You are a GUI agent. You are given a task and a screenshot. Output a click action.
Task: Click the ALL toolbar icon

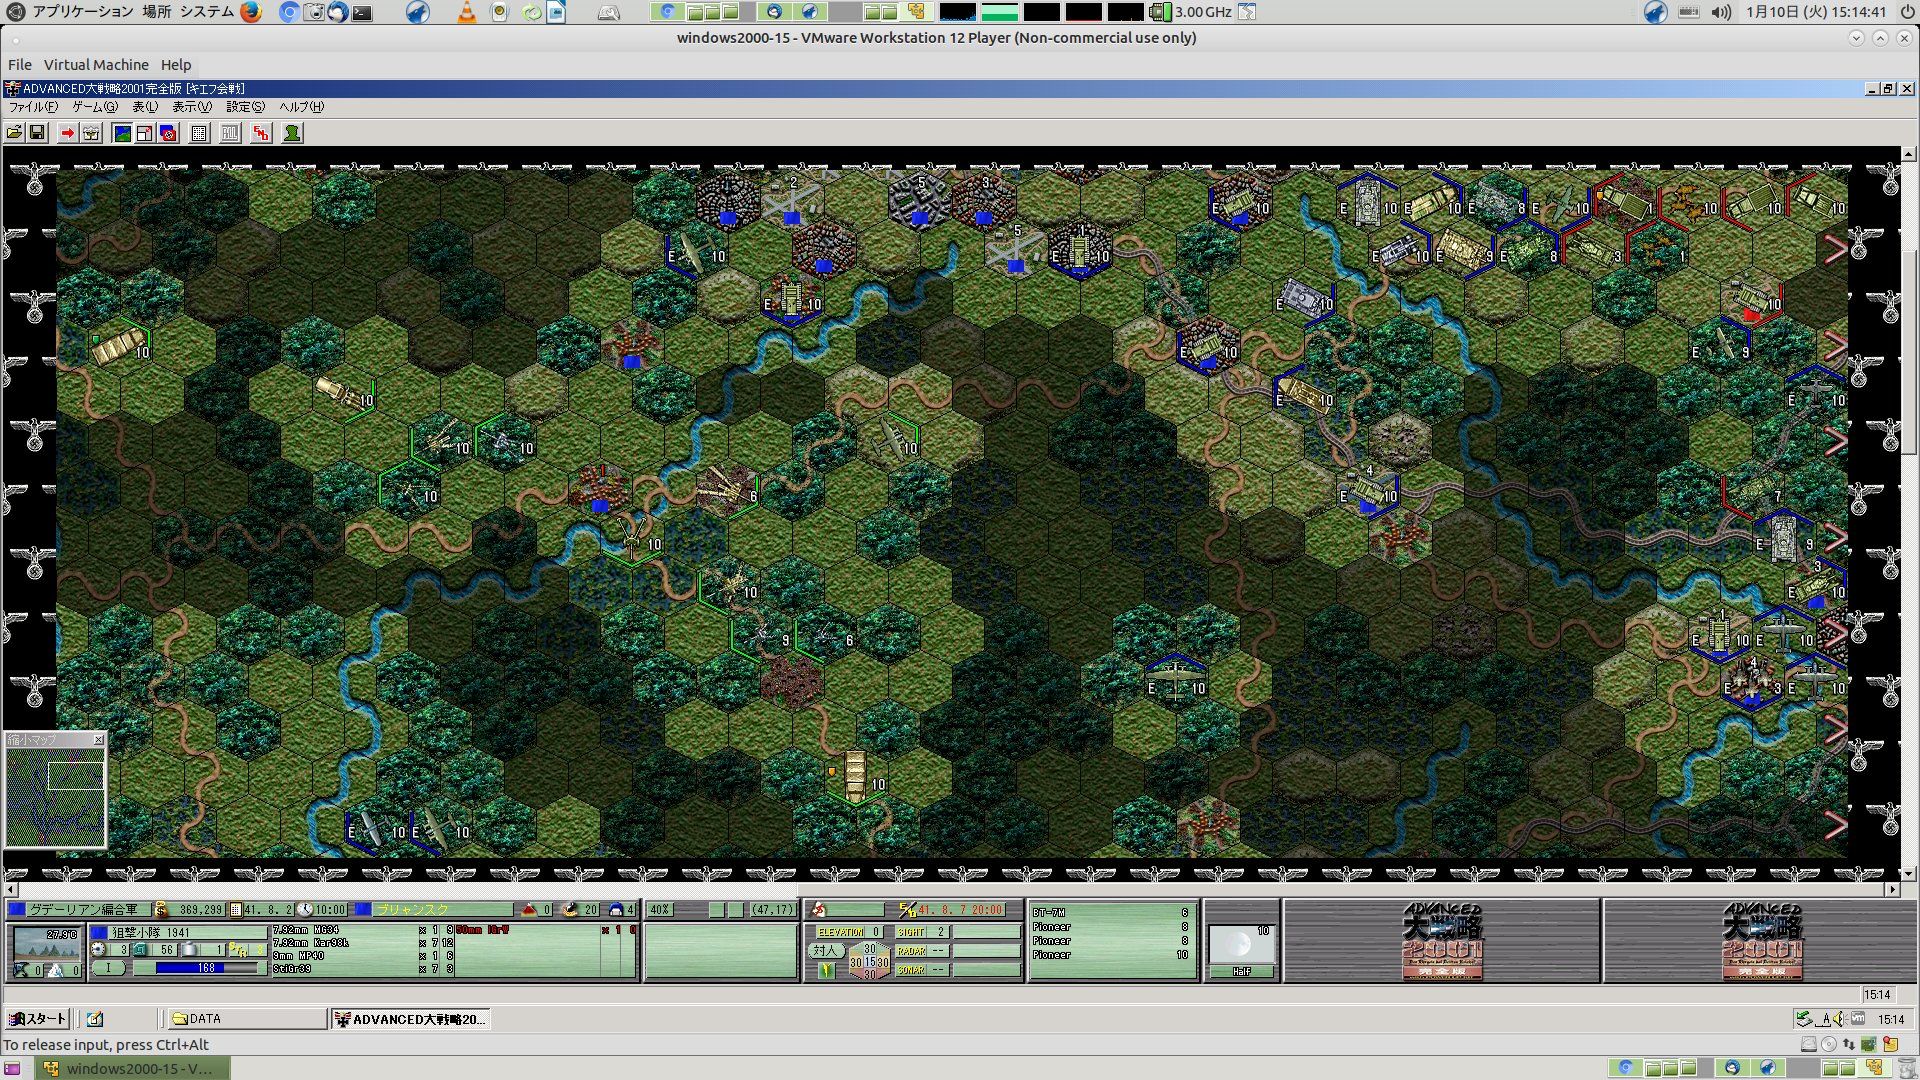230,133
